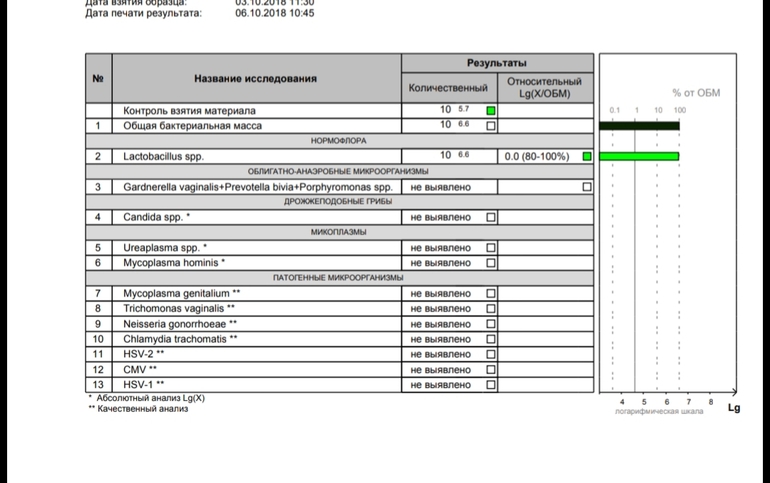Image resolution: width=770 pixels, height=483 pixels.
Task: Click the Mycoplasma genitalium test name
Action: (x=181, y=294)
